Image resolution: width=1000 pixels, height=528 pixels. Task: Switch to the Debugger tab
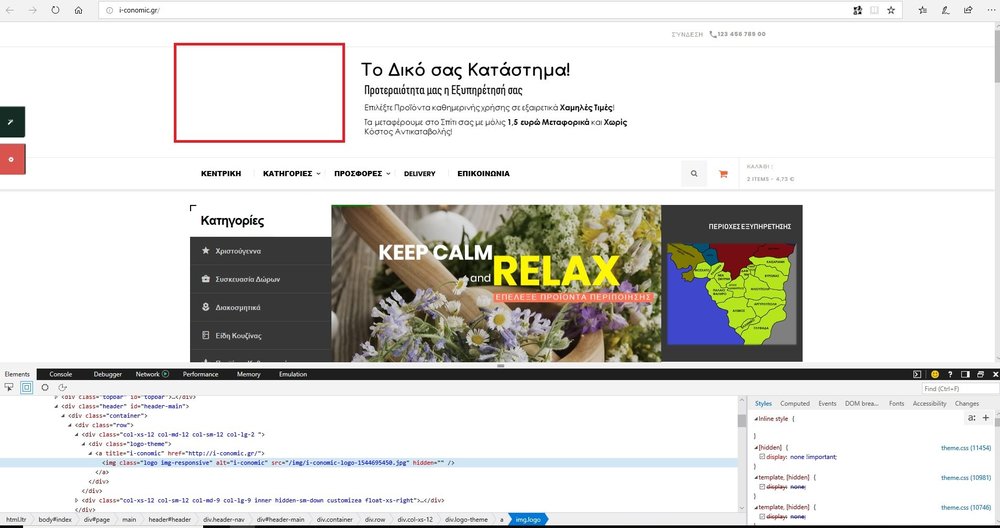[x=107, y=374]
